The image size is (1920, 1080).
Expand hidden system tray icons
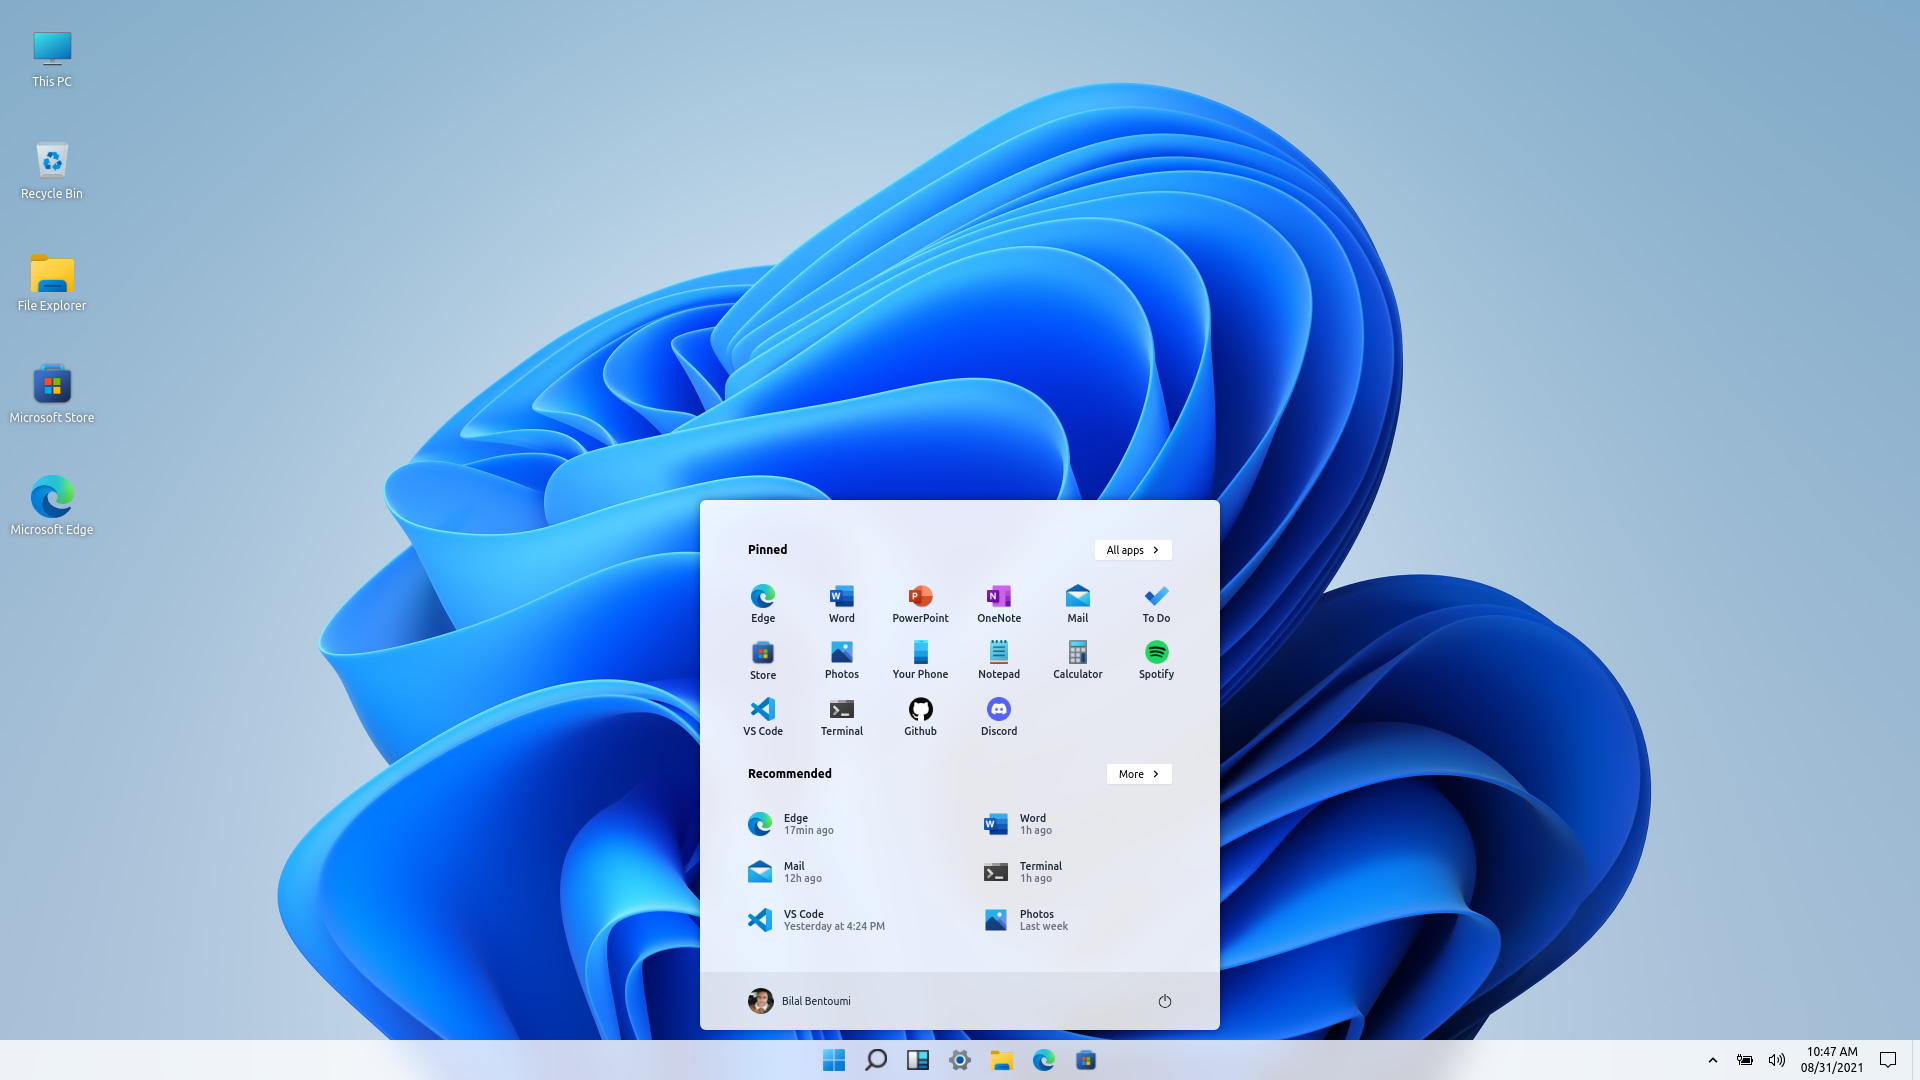point(1712,1060)
